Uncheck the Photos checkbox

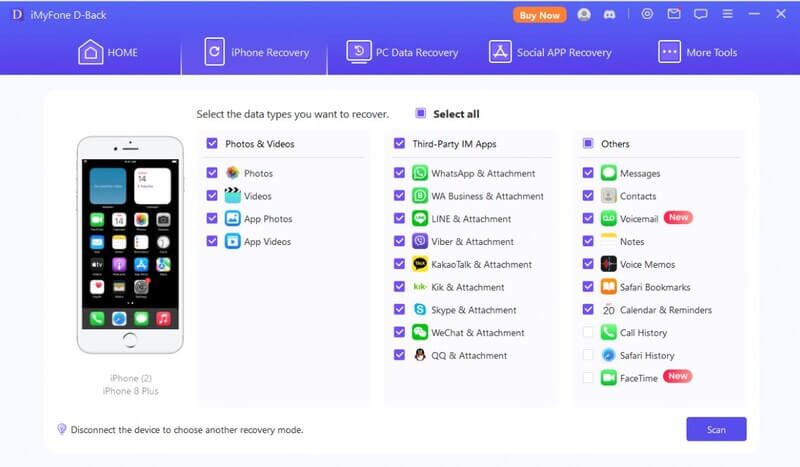coord(212,173)
